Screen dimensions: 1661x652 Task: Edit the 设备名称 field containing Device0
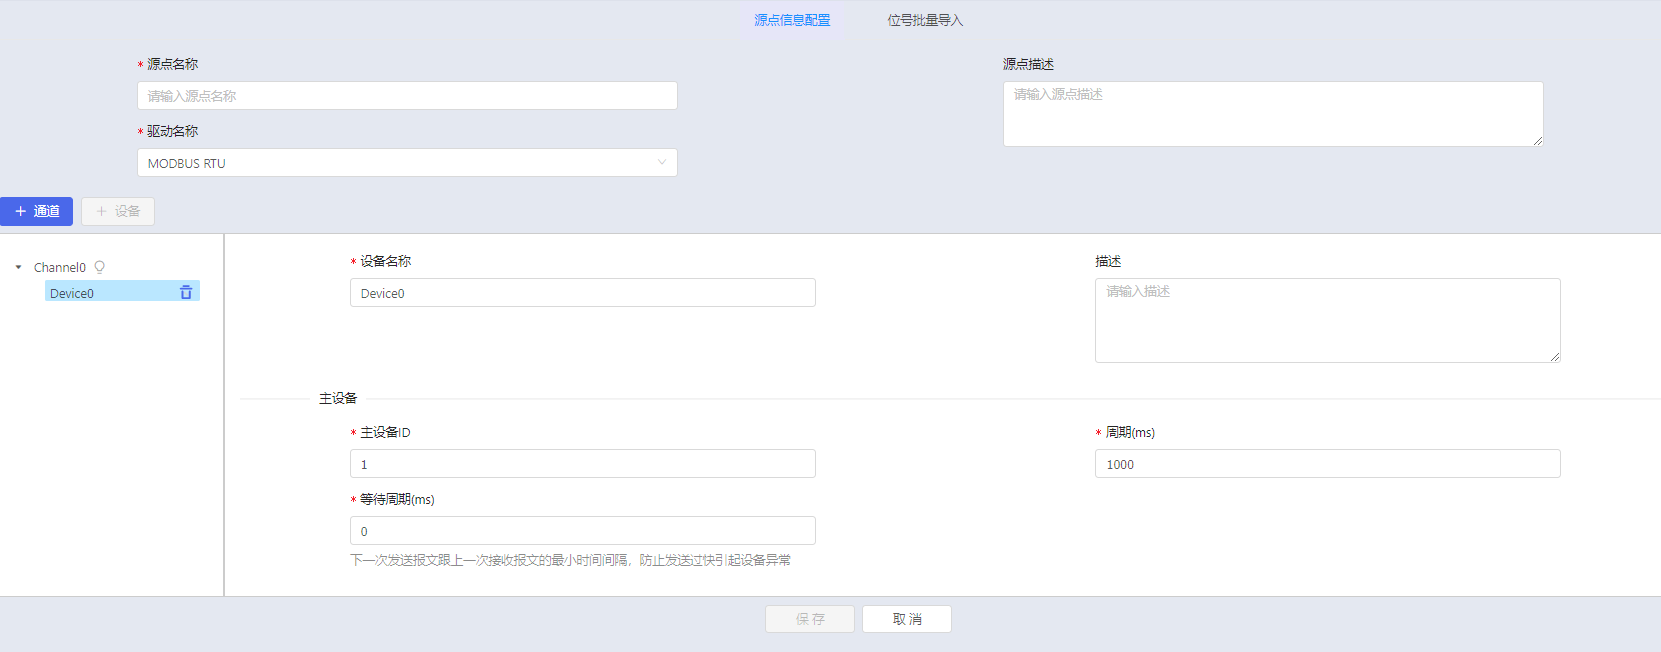click(x=582, y=293)
